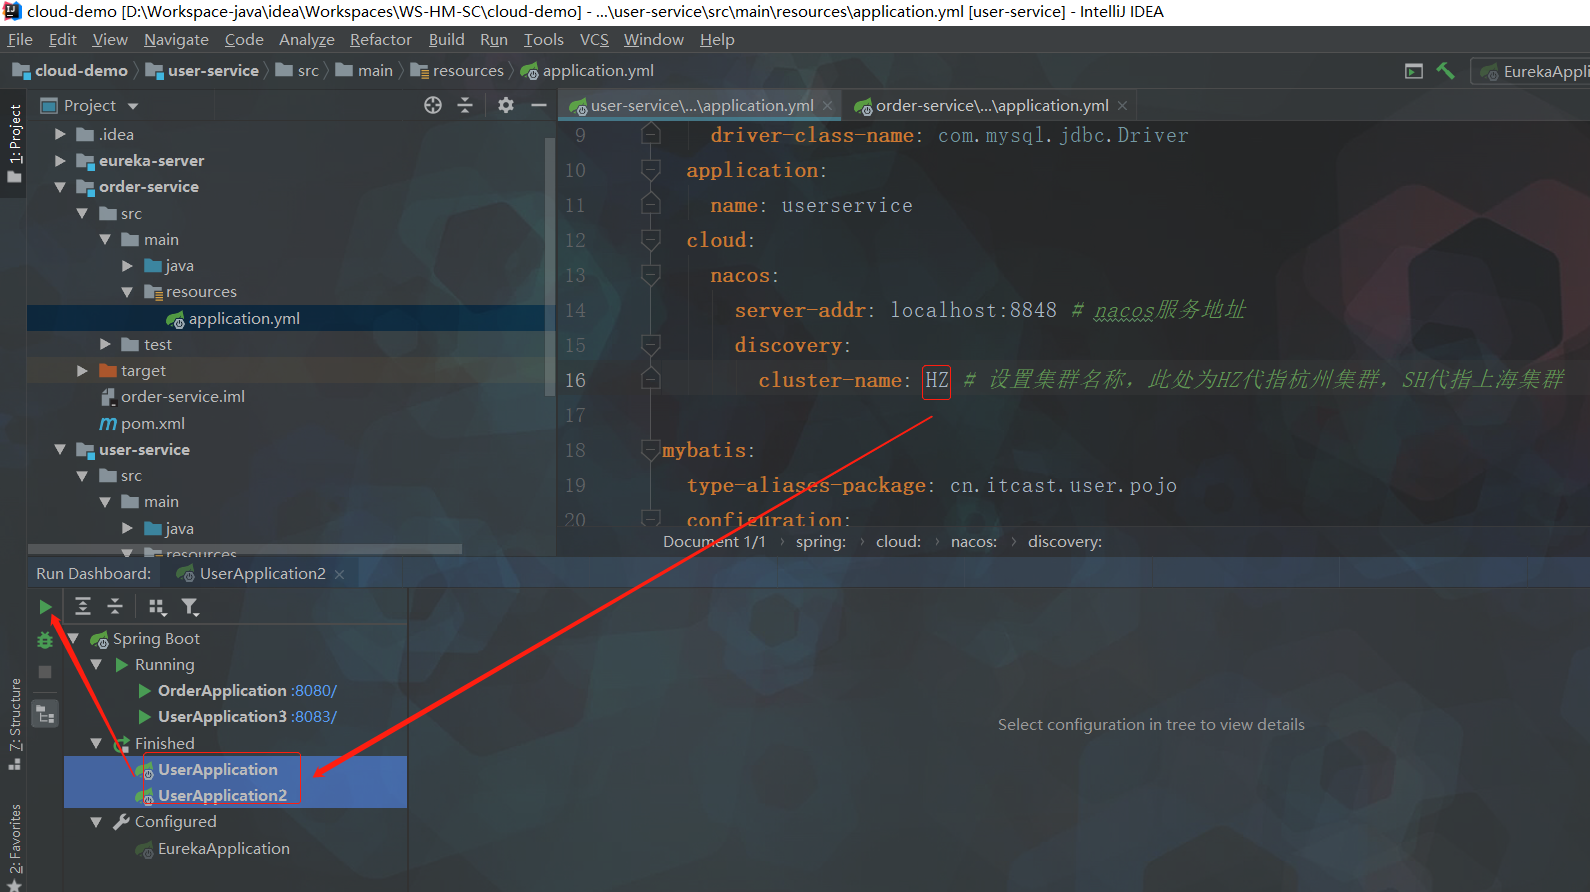This screenshot has height=892, width=1590.
Task: Collapse the Running group
Action: point(96,664)
